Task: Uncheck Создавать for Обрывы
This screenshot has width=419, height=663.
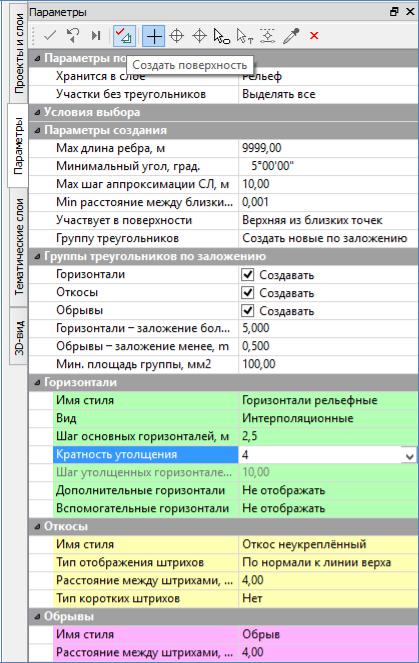Action: click(248, 311)
